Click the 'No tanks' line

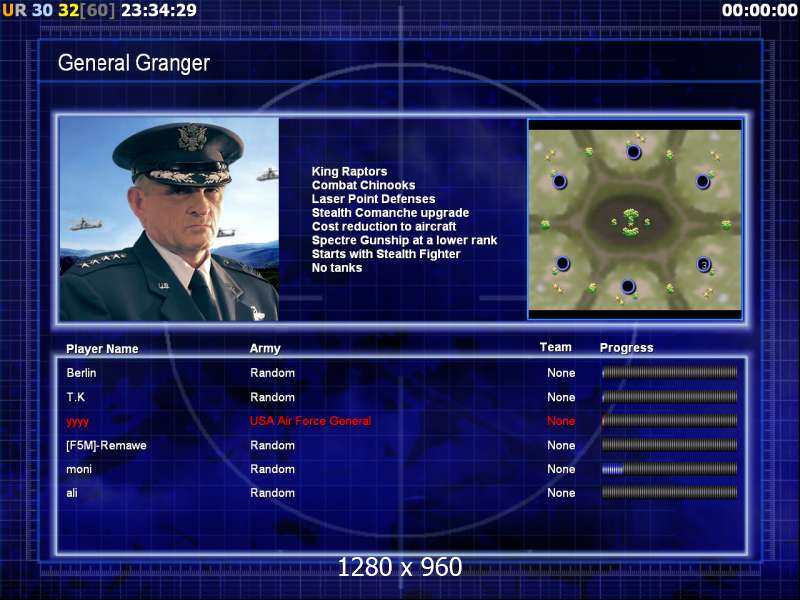[337, 268]
